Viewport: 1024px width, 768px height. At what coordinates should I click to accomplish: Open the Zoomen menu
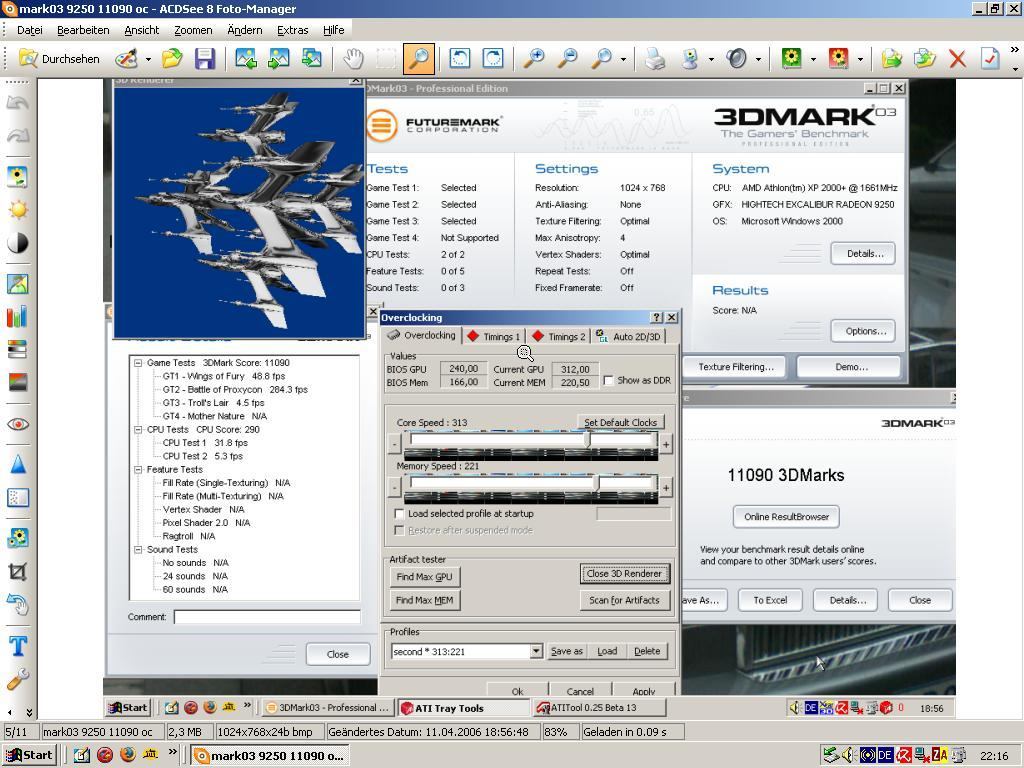[193, 30]
